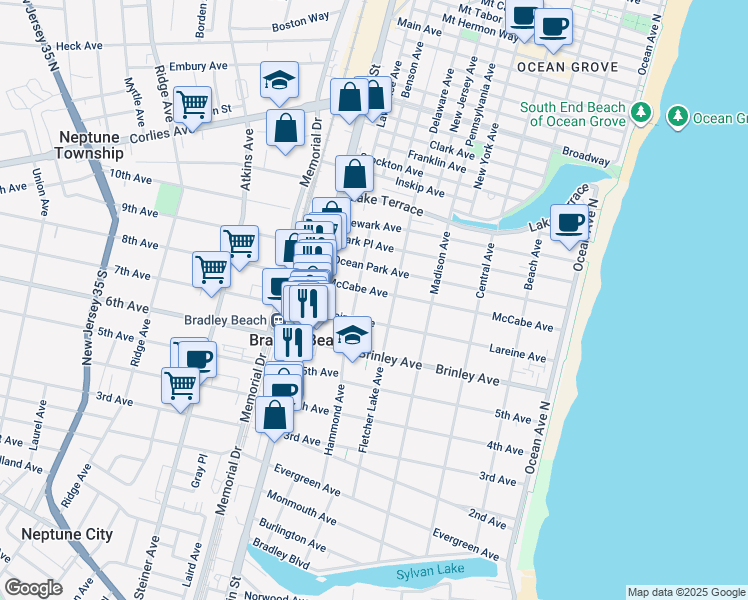Click the 'Myrtle Ave' street label

(x=134, y=102)
